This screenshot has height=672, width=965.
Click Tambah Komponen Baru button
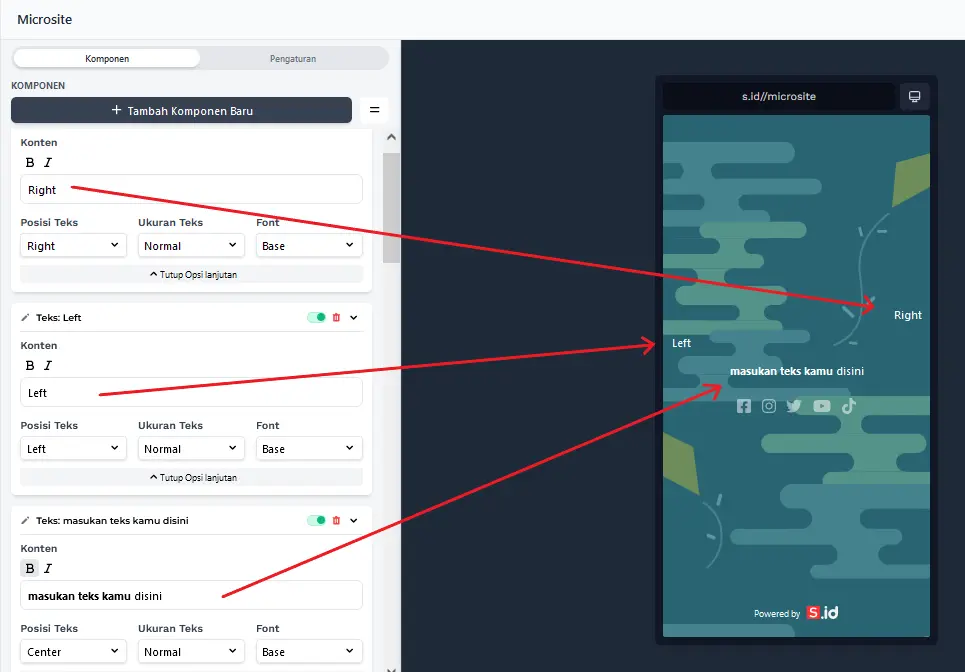tap(181, 111)
